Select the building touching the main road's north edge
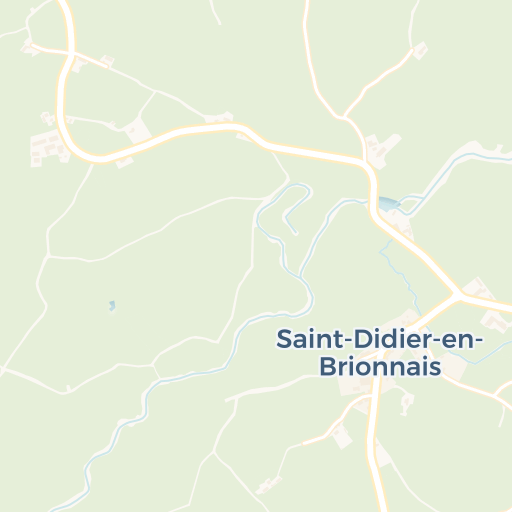The height and width of the screenshot is (512, 512). point(219,118)
